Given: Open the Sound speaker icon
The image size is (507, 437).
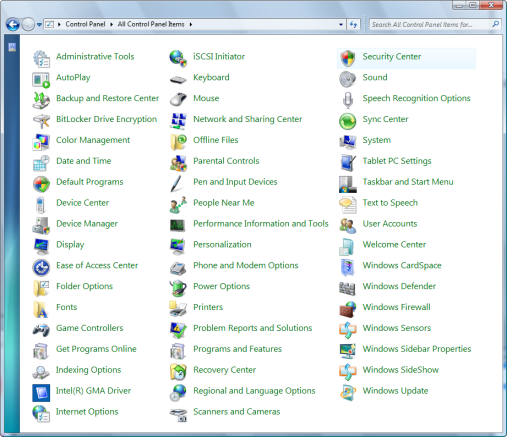Looking at the screenshot, I should 348,79.
